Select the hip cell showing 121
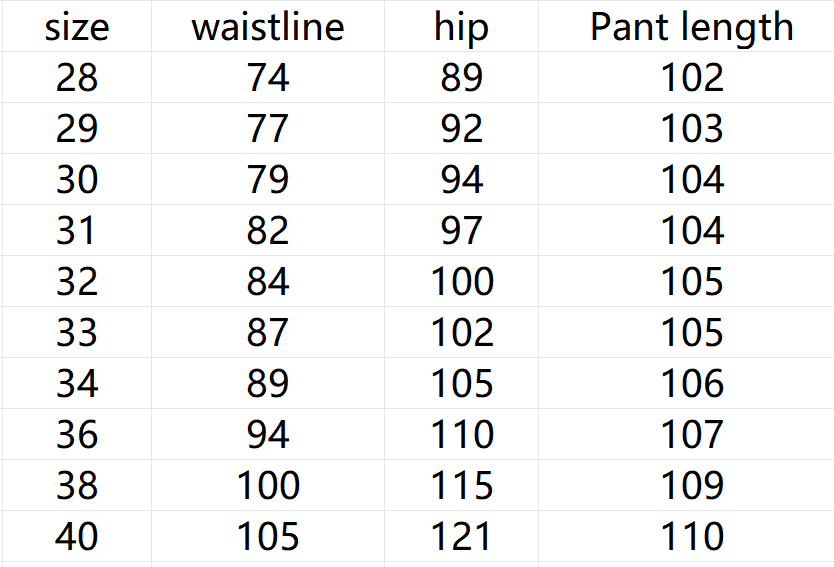The width and height of the screenshot is (834, 567). [461, 537]
